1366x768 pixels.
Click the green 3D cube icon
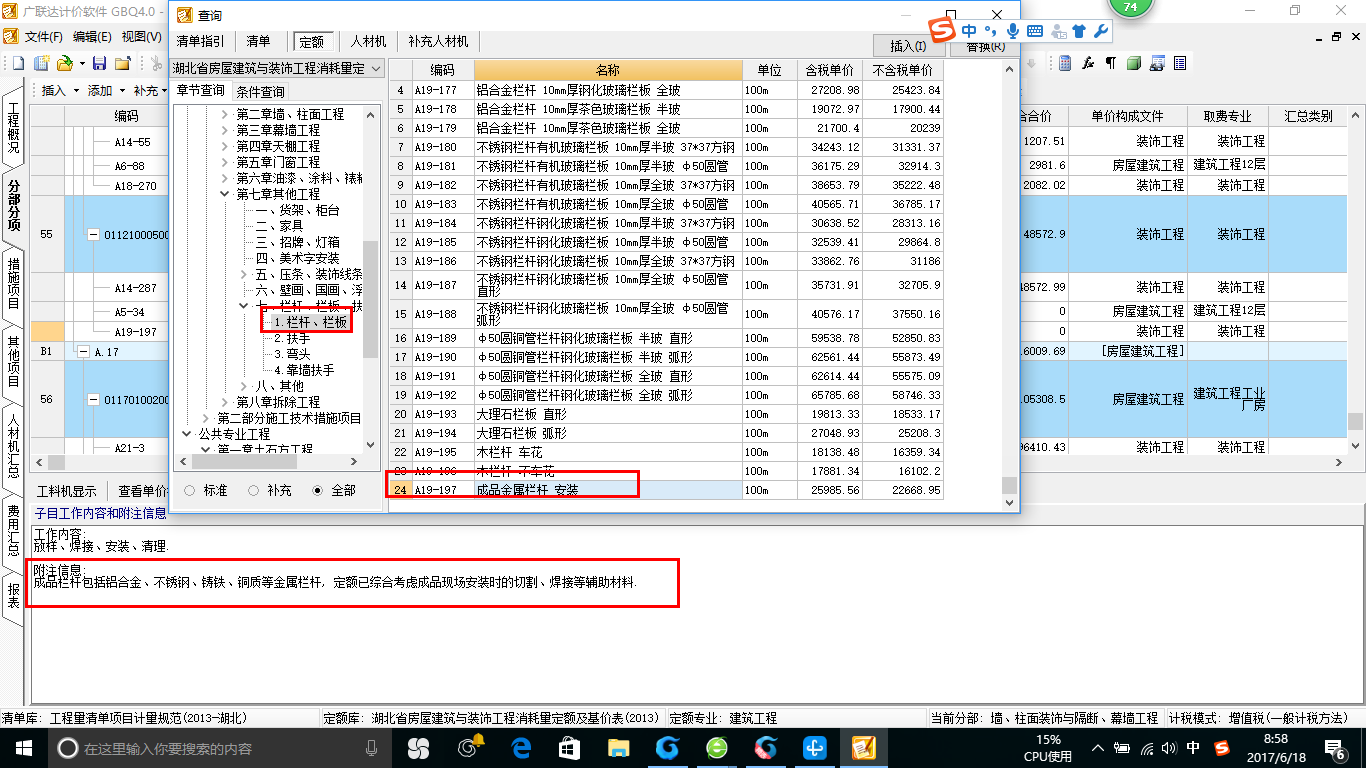point(1134,63)
